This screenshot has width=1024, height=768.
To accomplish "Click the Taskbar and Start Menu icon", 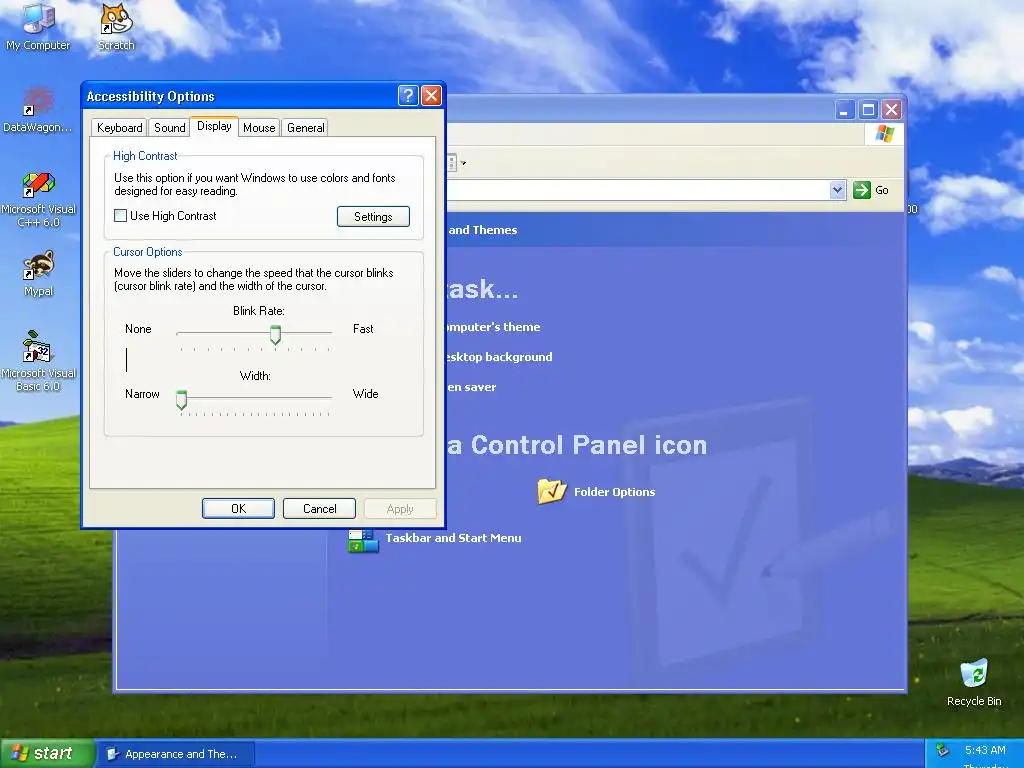I will (363, 539).
